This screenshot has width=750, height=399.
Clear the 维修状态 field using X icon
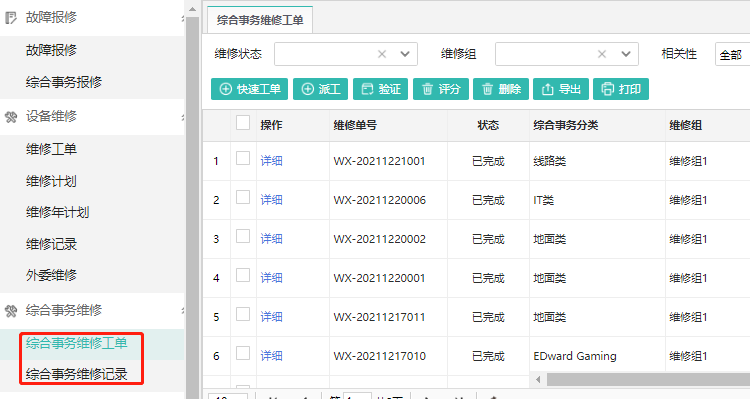tap(382, 54)
